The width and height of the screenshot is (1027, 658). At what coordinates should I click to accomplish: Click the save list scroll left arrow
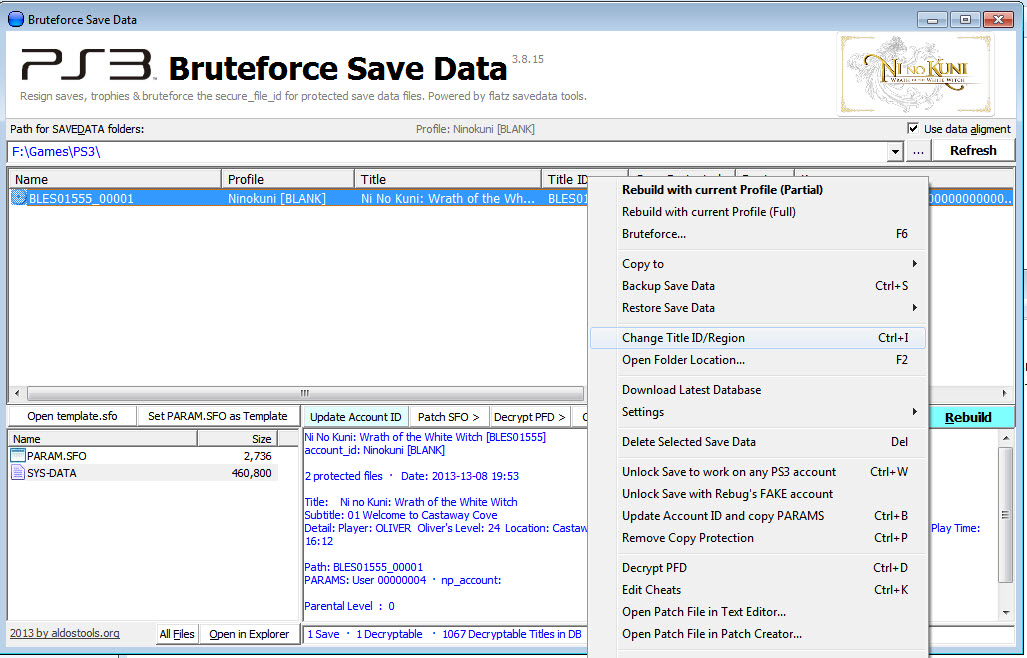[17, 393]
